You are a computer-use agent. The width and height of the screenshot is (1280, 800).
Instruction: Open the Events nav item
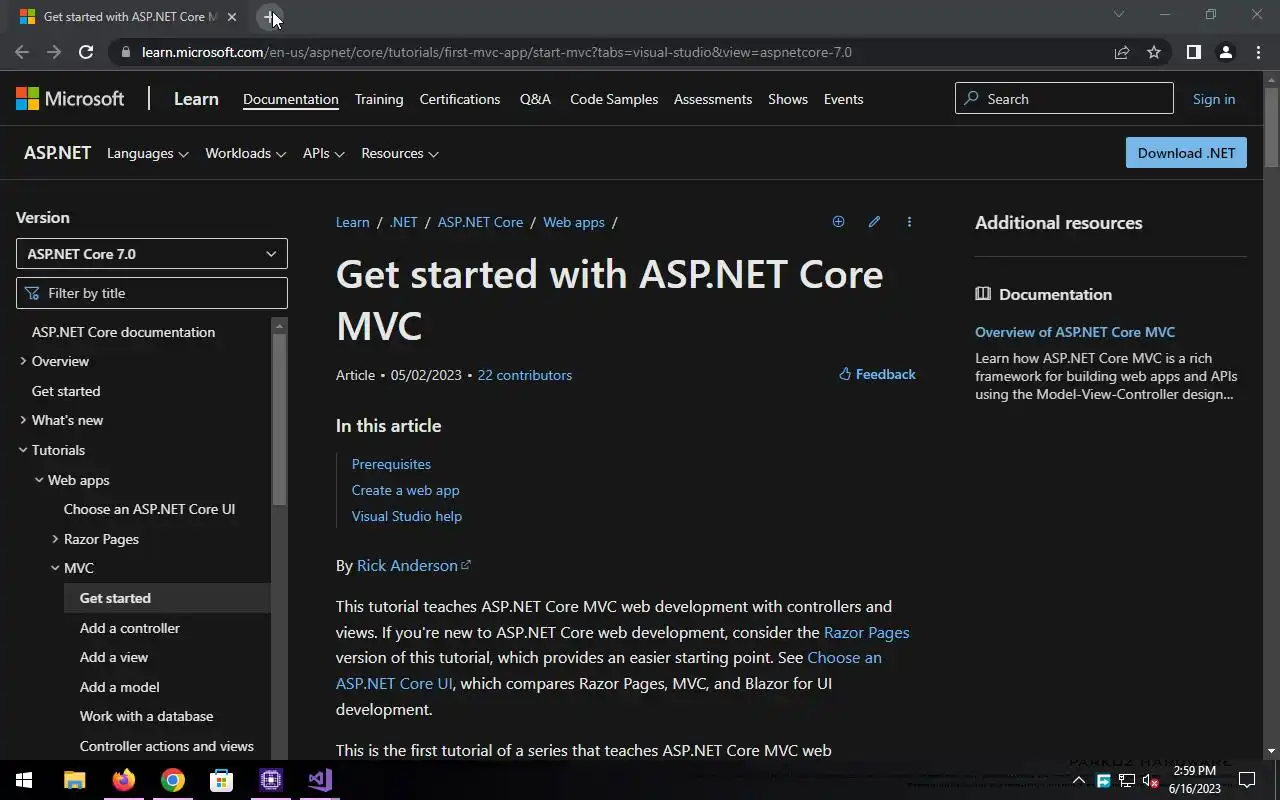[843, 99]
